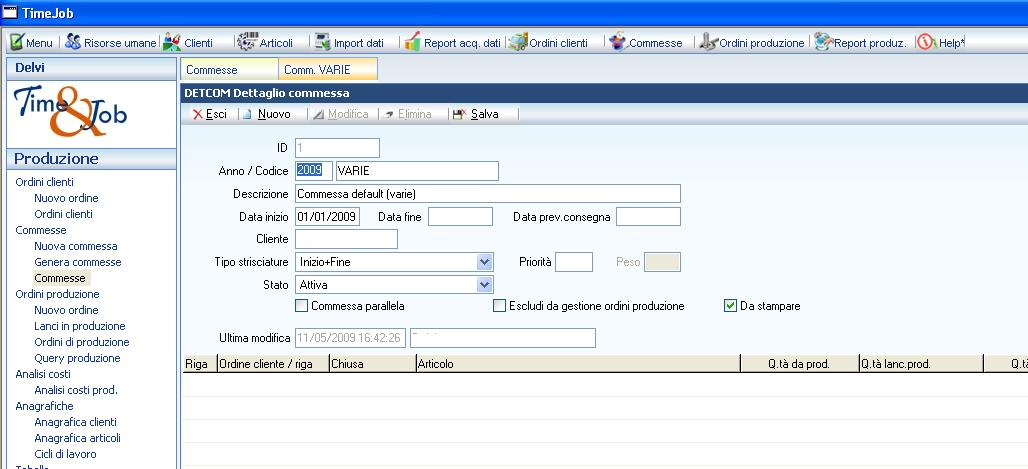Click the Articolo column header
This screenshot has height=469, width=1028.
tap(578, 363)
